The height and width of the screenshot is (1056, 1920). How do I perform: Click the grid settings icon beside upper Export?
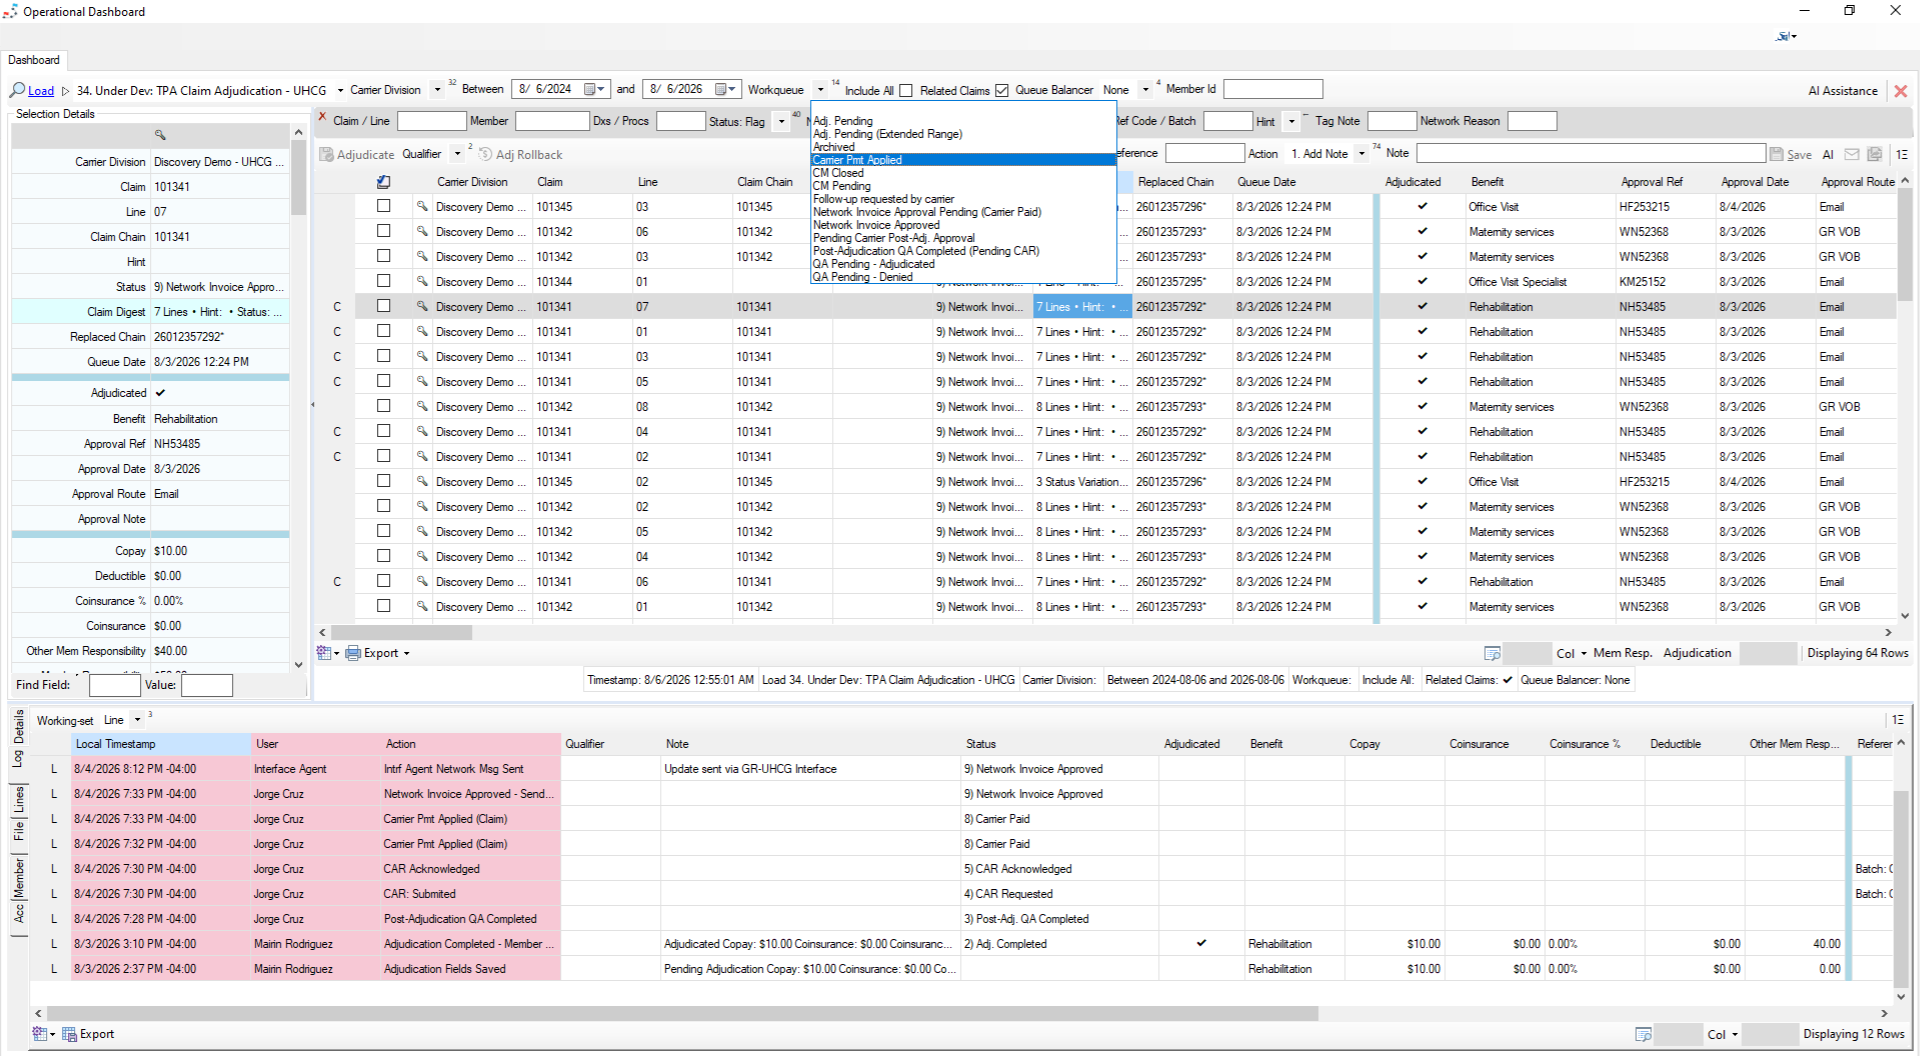pyautogui.click(x=325, y=653)
